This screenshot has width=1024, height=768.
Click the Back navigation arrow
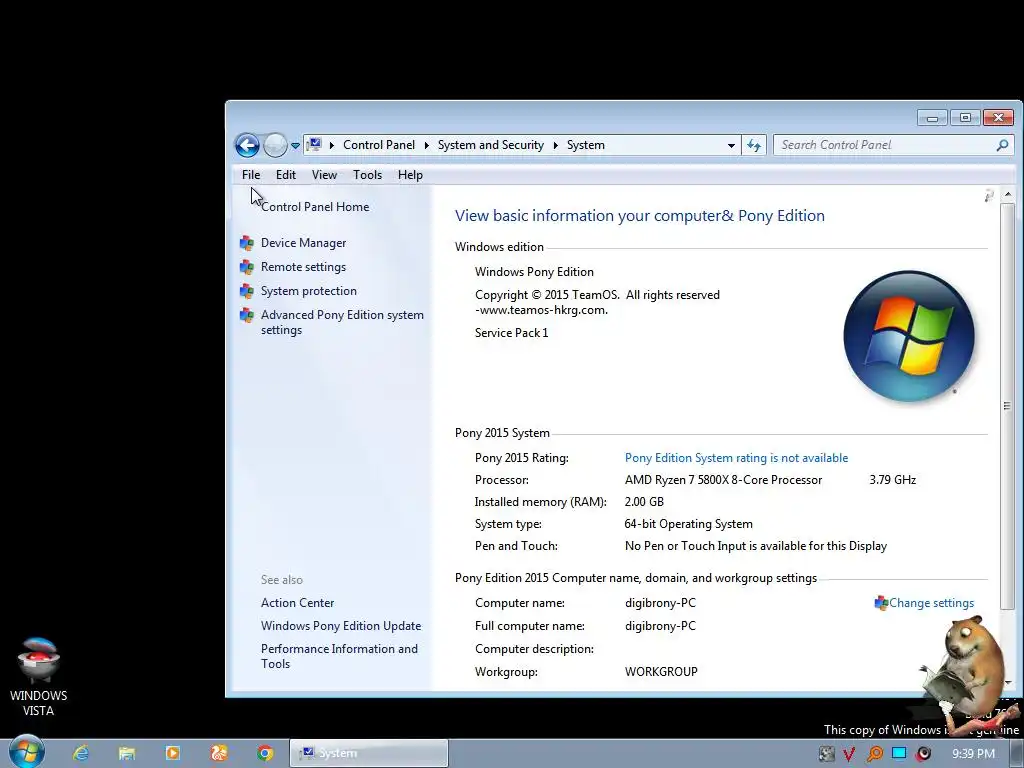(x=248, y=145)
